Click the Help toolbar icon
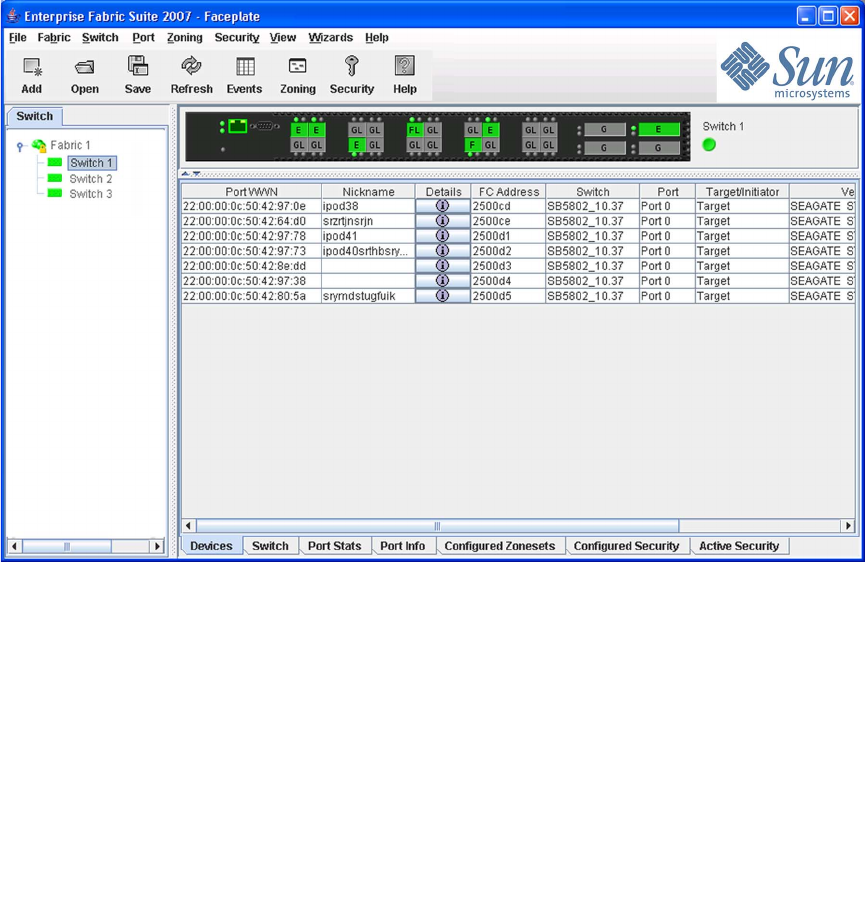 point(404,66)
